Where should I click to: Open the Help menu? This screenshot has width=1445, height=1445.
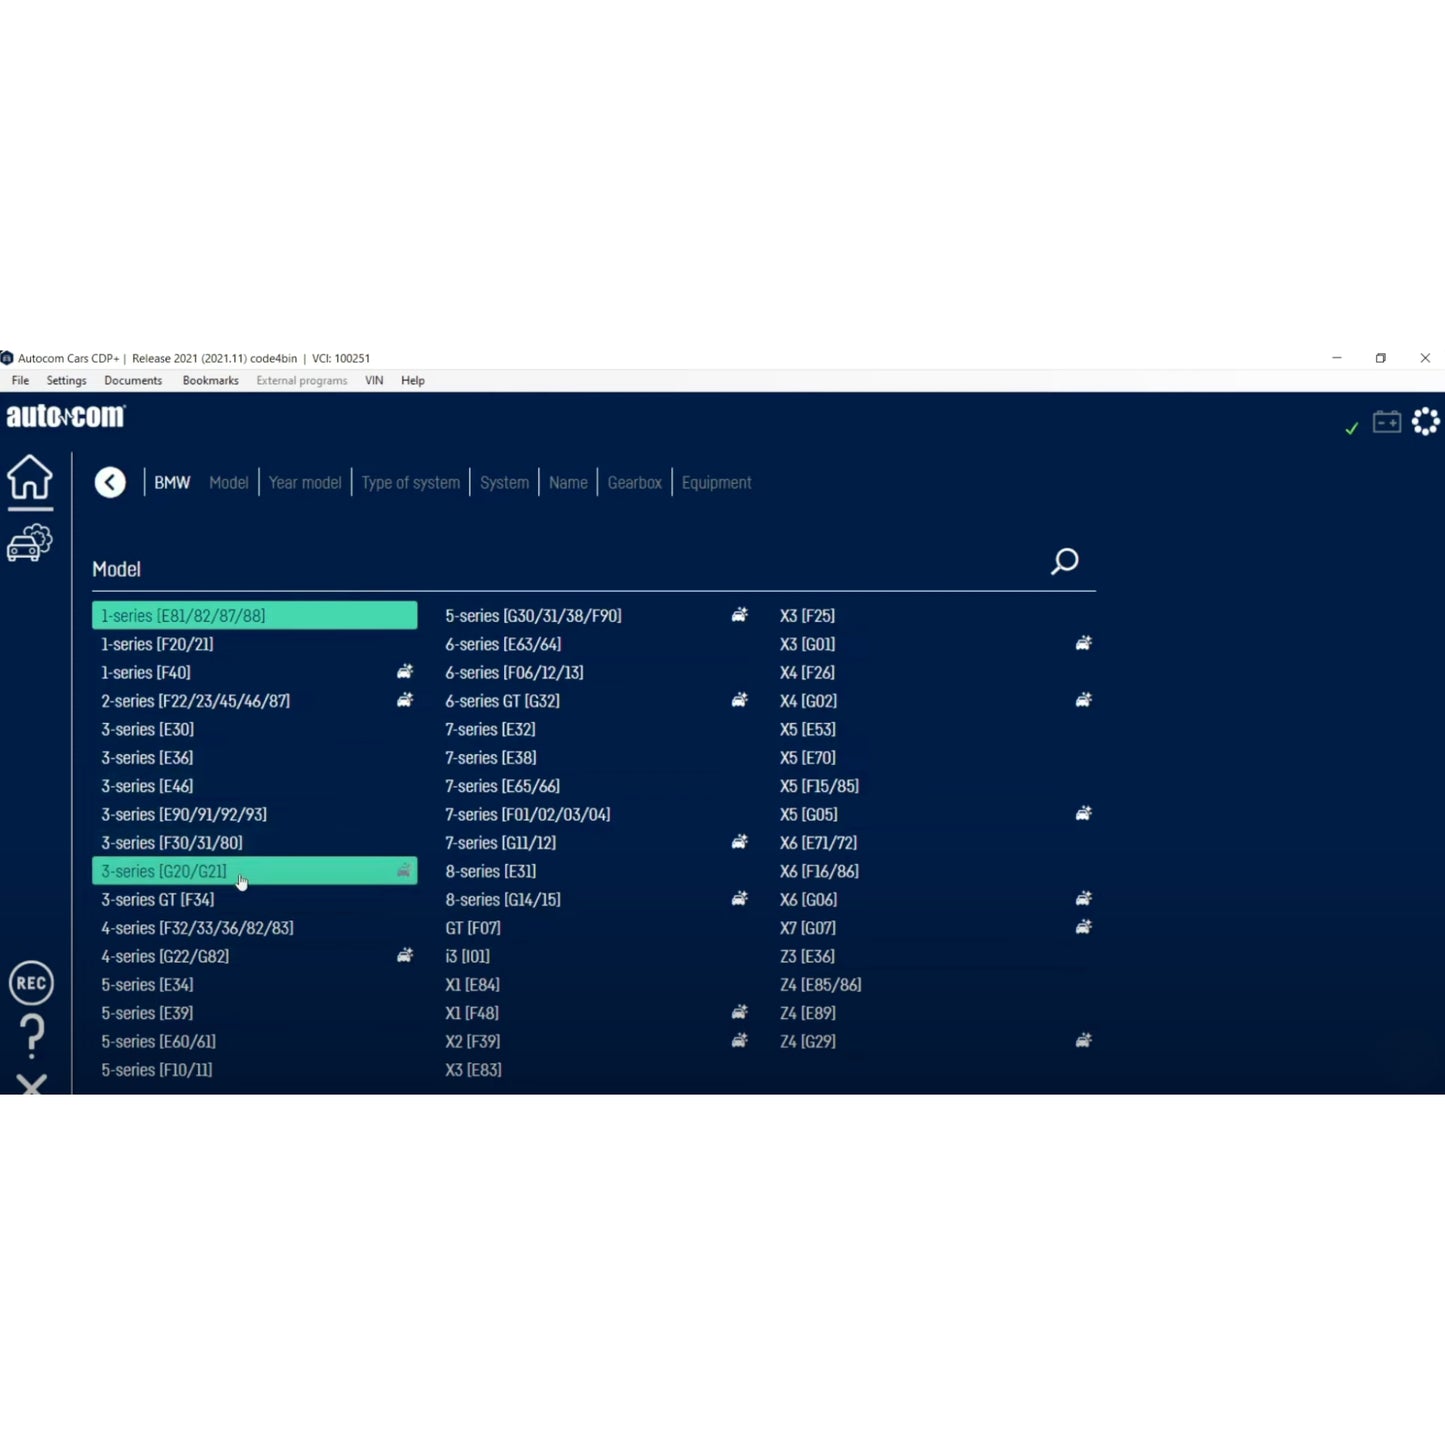tap(413, 381)
